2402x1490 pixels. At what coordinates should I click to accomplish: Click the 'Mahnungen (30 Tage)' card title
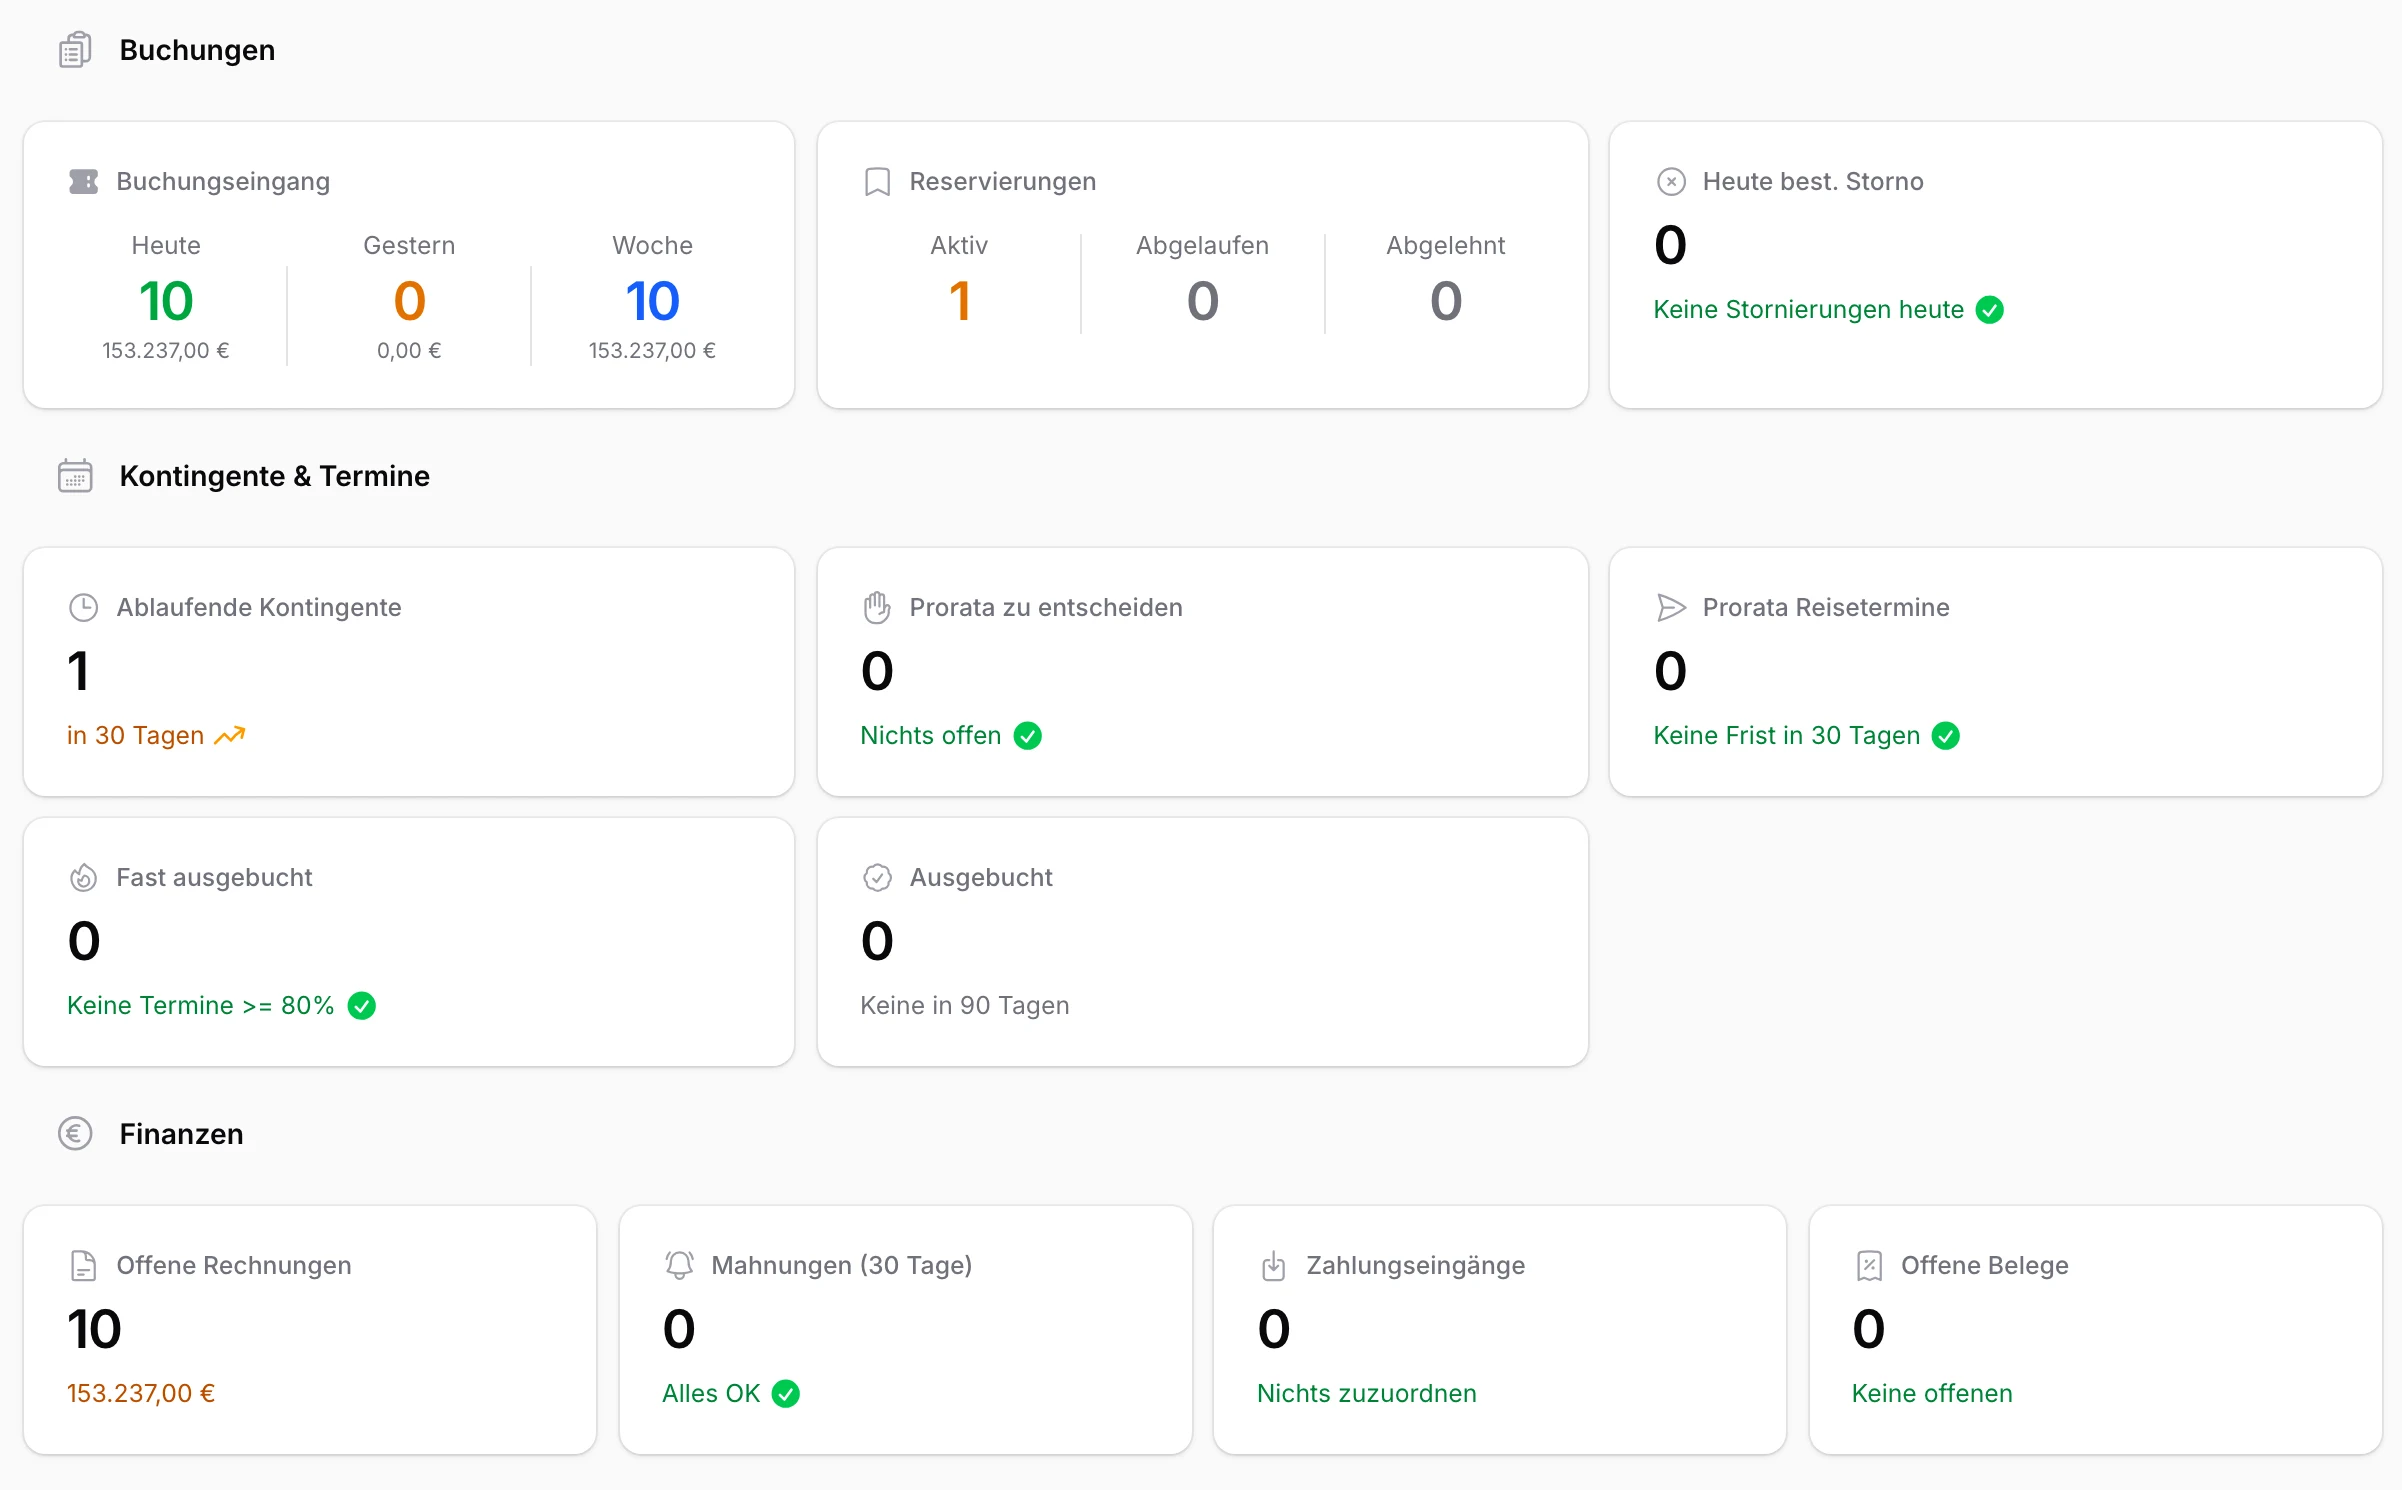pyautogui.click(x=842, y=1266)
